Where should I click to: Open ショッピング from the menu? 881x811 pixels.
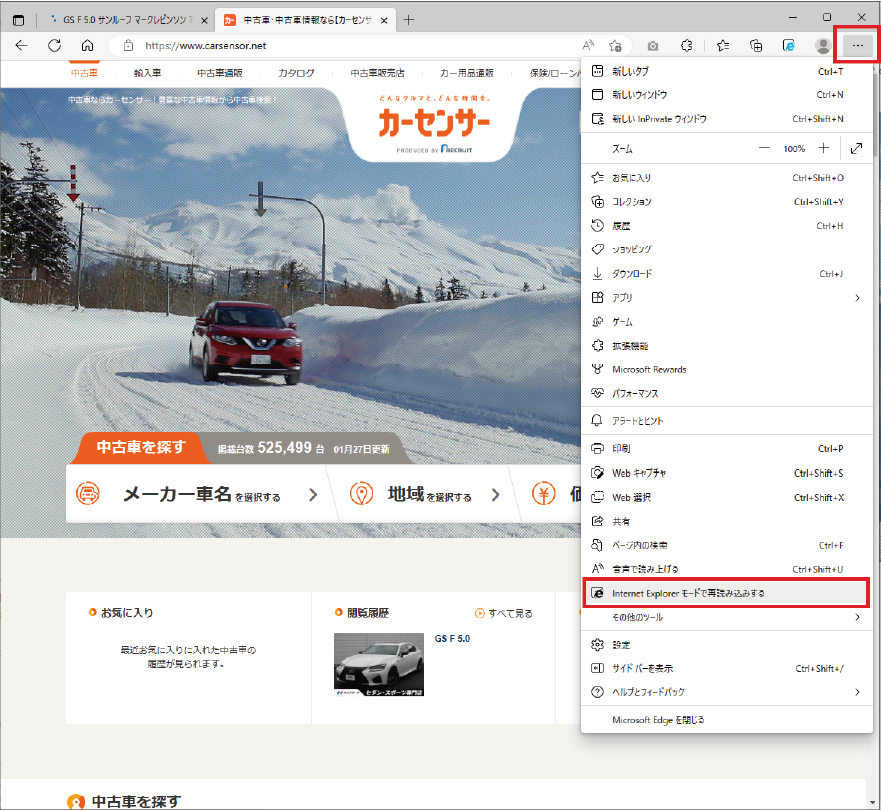click(726, 250)
